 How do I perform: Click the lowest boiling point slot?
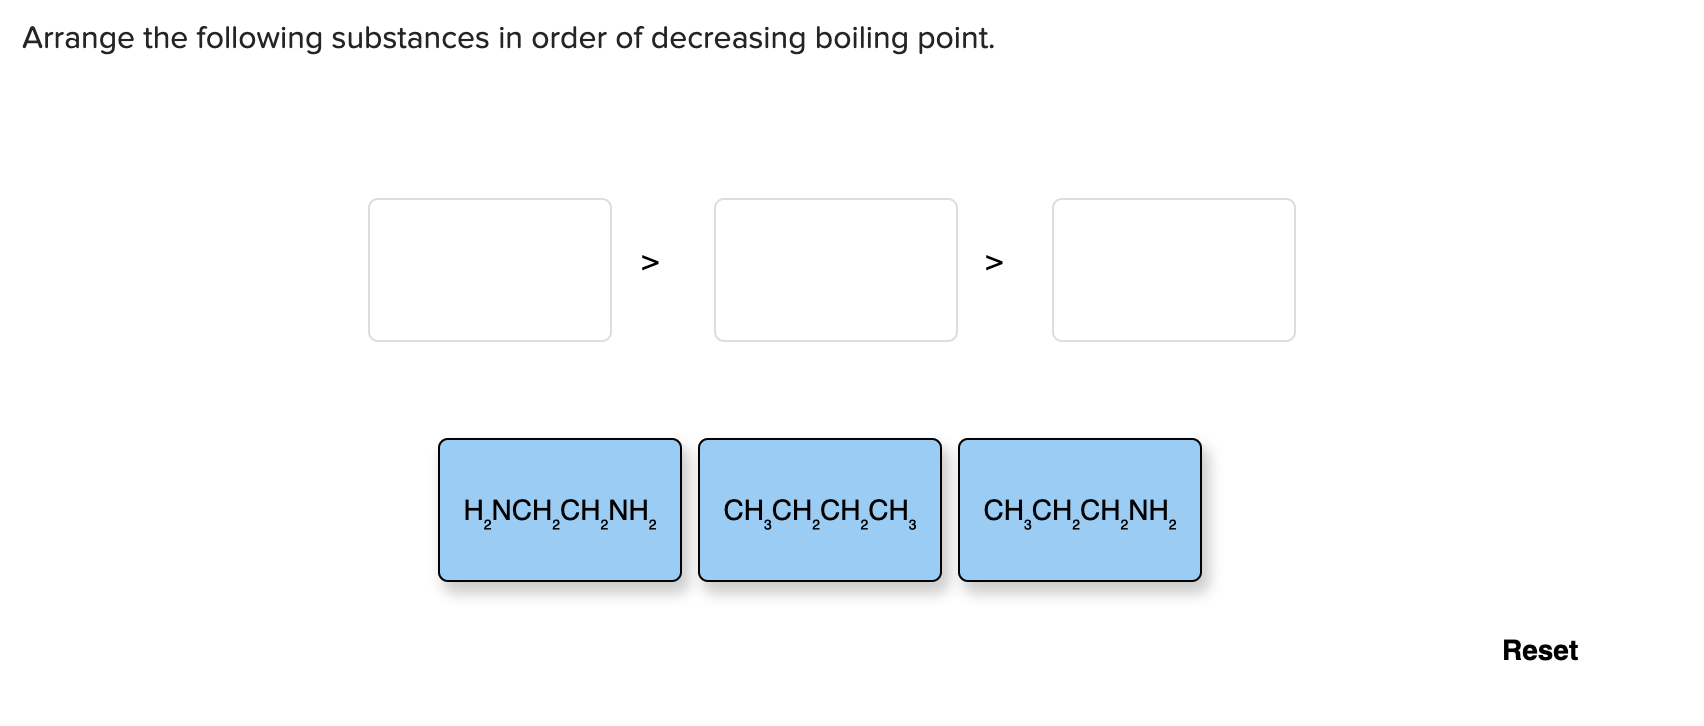[1173, 270]
